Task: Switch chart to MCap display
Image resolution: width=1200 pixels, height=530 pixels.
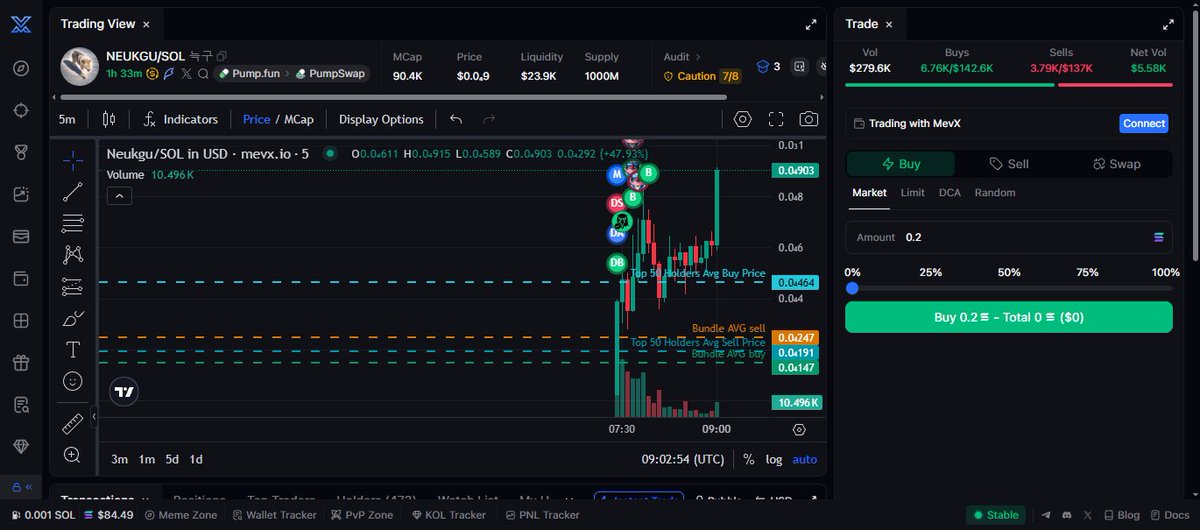Action: [x=299, y=119]
